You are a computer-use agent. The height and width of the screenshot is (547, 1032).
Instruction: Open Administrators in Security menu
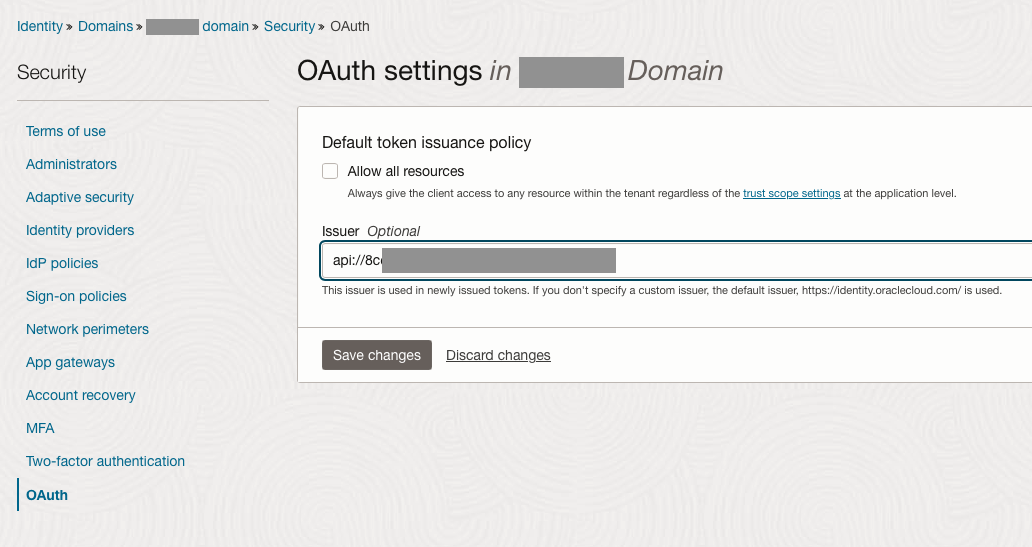(x=71, y=164)
